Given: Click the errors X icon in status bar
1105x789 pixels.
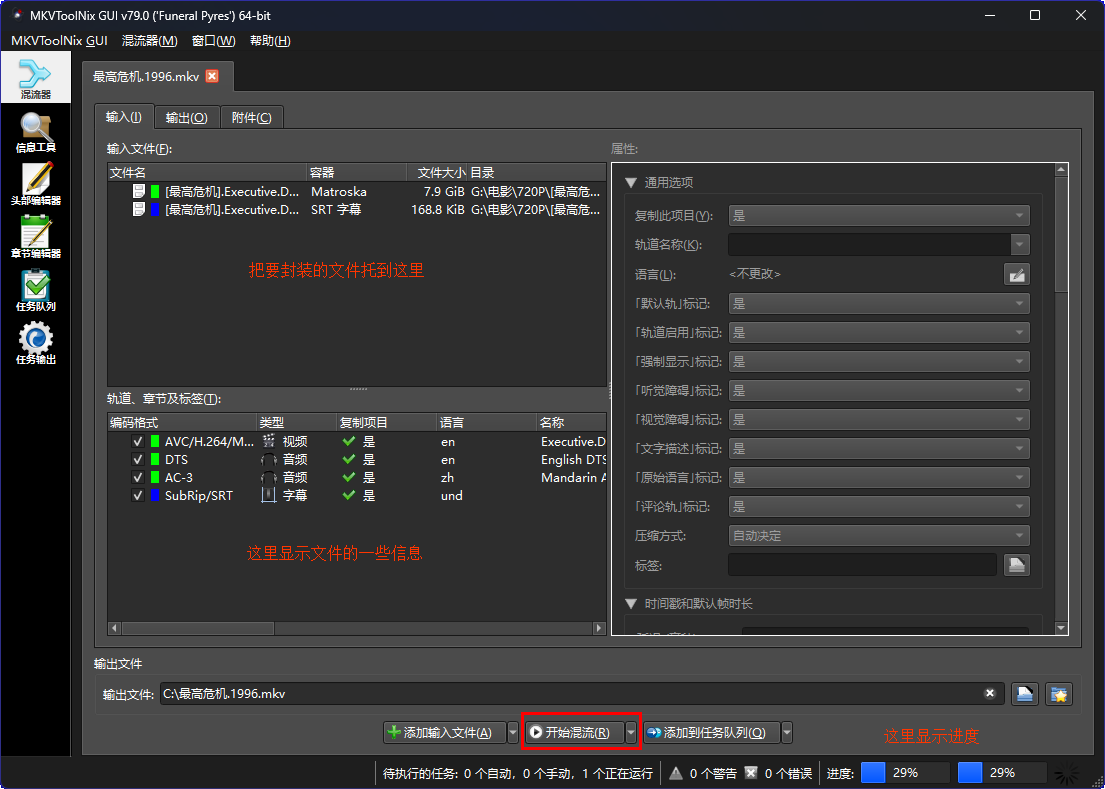Looking at the screenshot, I should [x=751, y=773].
